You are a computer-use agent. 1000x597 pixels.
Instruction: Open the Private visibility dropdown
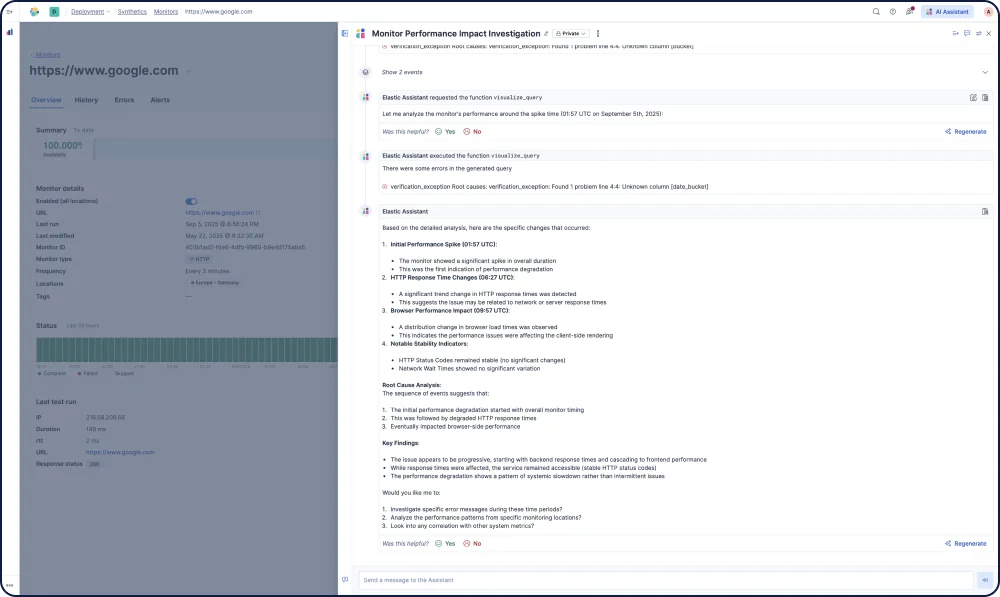tap(570, 32)
